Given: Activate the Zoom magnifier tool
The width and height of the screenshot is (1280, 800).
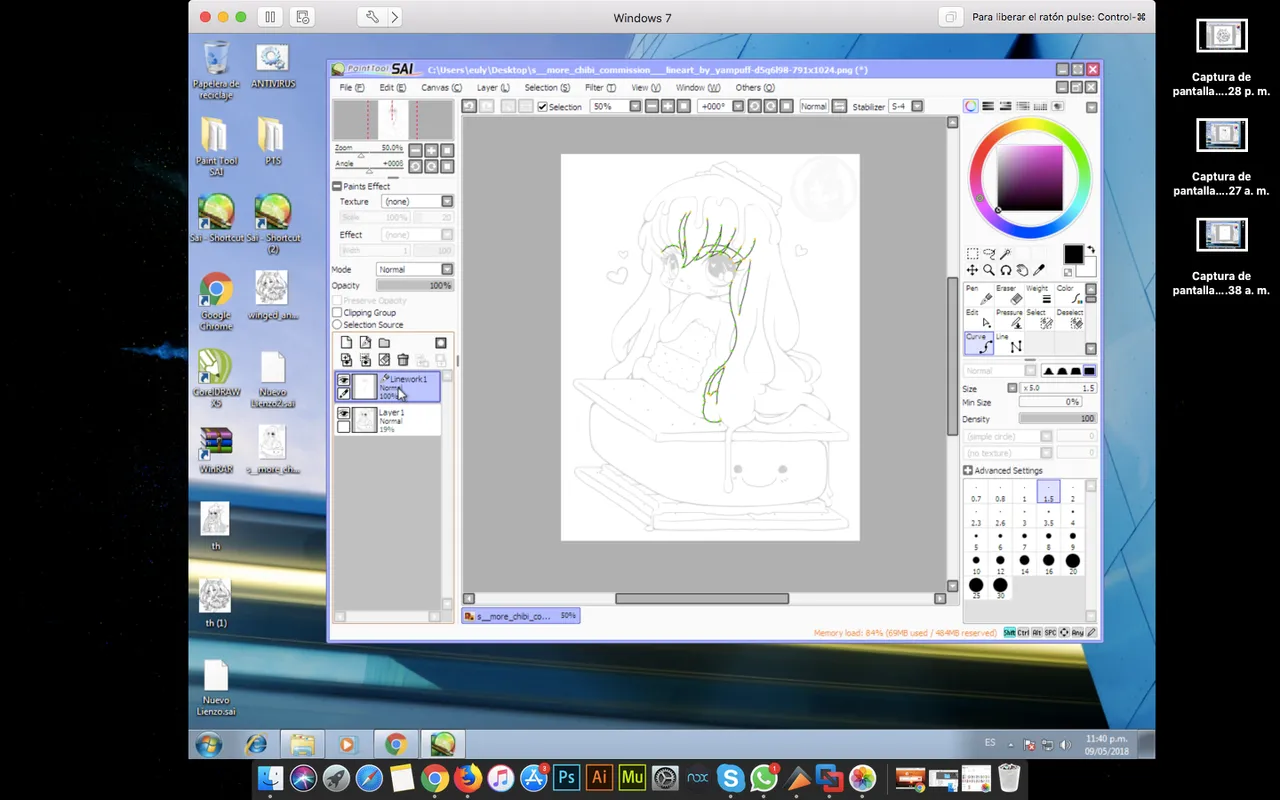Looking at the screenshot, I should coord(989,270).
